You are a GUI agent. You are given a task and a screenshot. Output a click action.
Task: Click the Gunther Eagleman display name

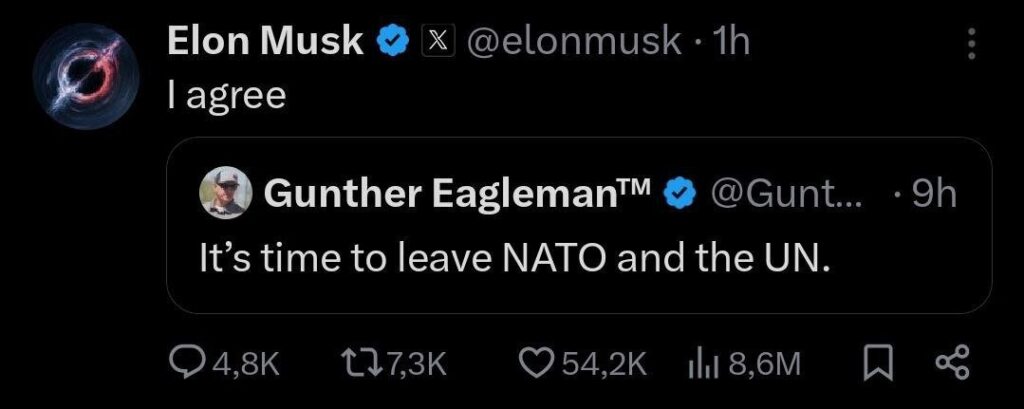pos(456,193)
